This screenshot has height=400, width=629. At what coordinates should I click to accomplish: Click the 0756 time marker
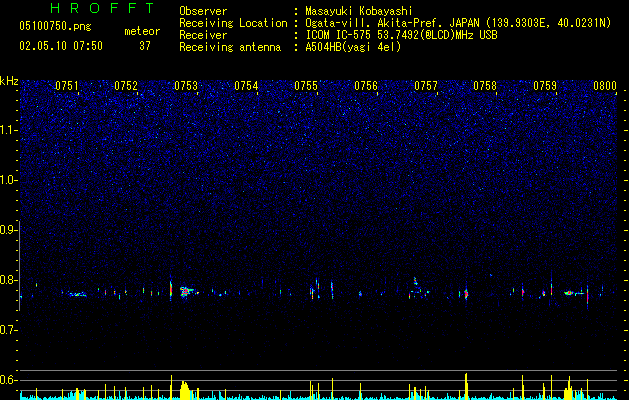click(x=366, y=86)
